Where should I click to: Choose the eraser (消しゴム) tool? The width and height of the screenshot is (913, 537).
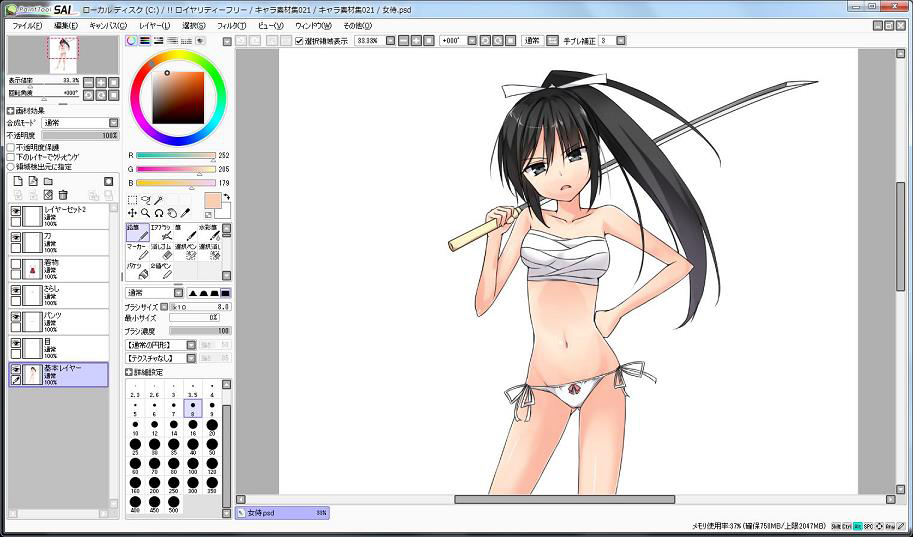(162, 251)
